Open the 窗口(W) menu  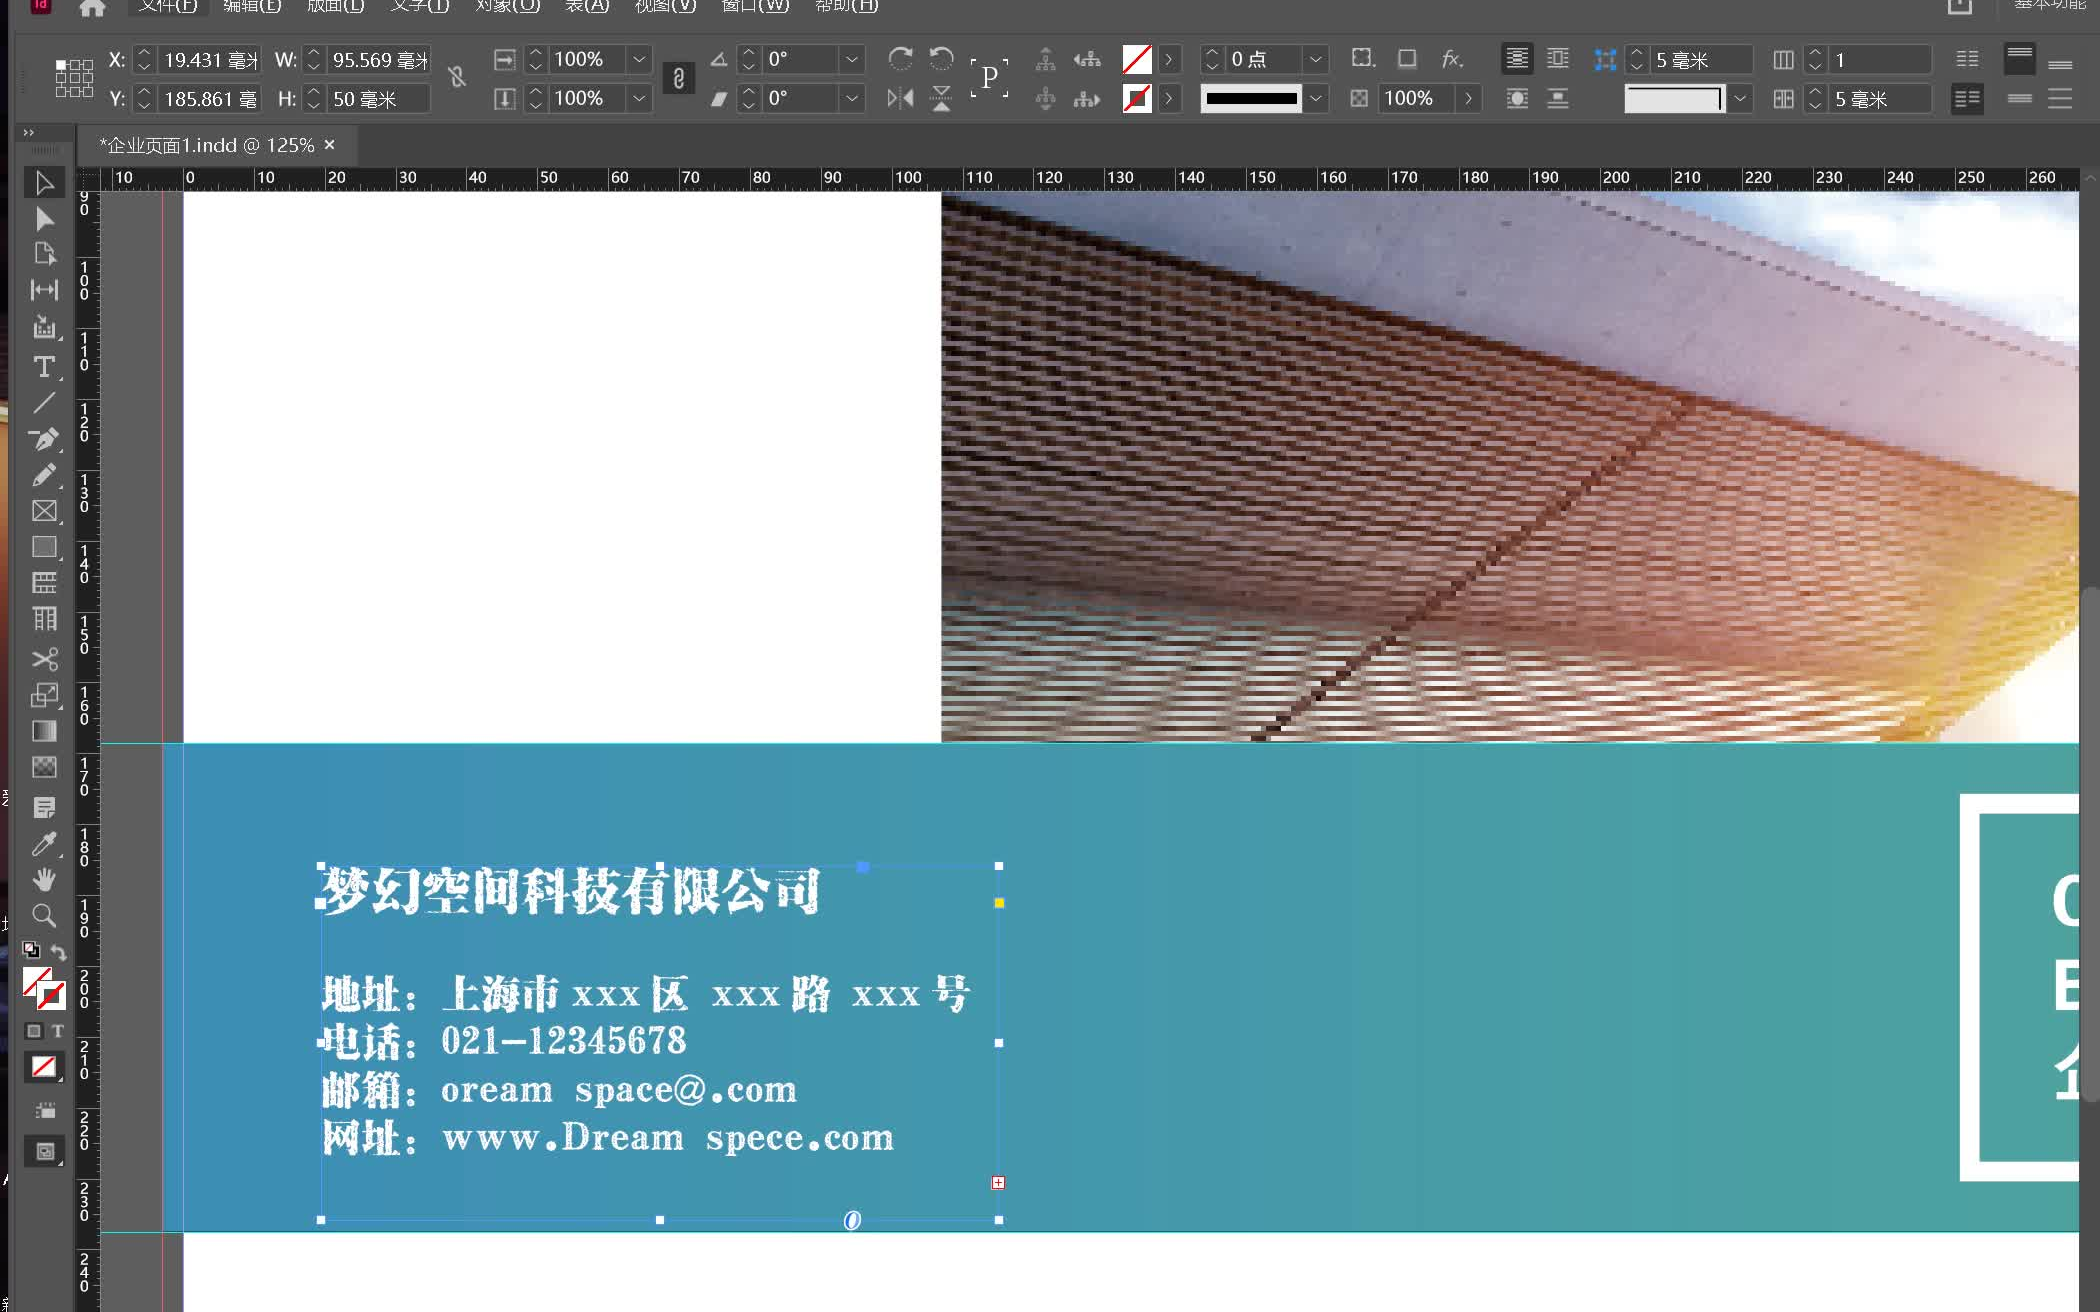[x=755, y=7]
